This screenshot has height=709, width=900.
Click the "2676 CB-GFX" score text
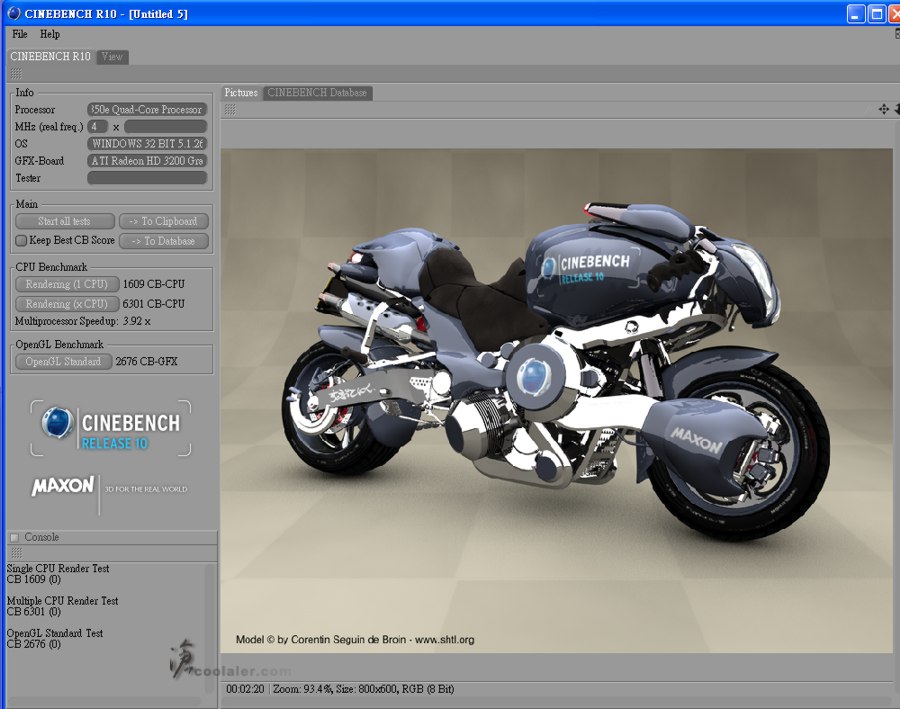pyautogui.click(x=146, y=361)
